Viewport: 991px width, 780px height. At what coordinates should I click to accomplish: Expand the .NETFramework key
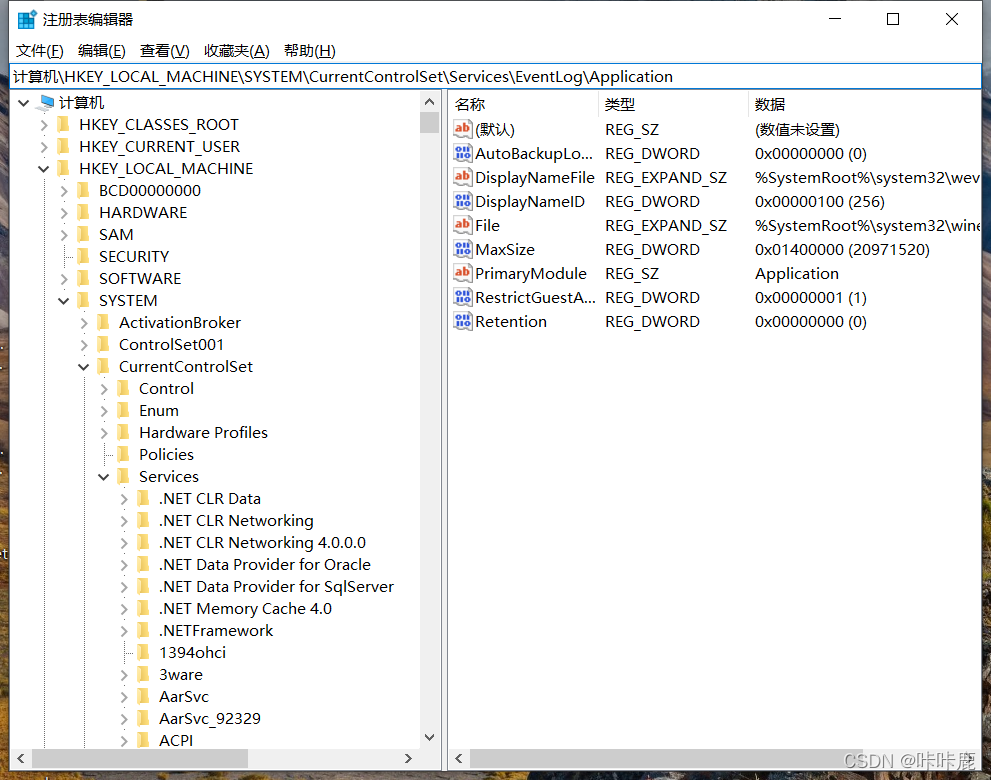[x=124, y=631]
